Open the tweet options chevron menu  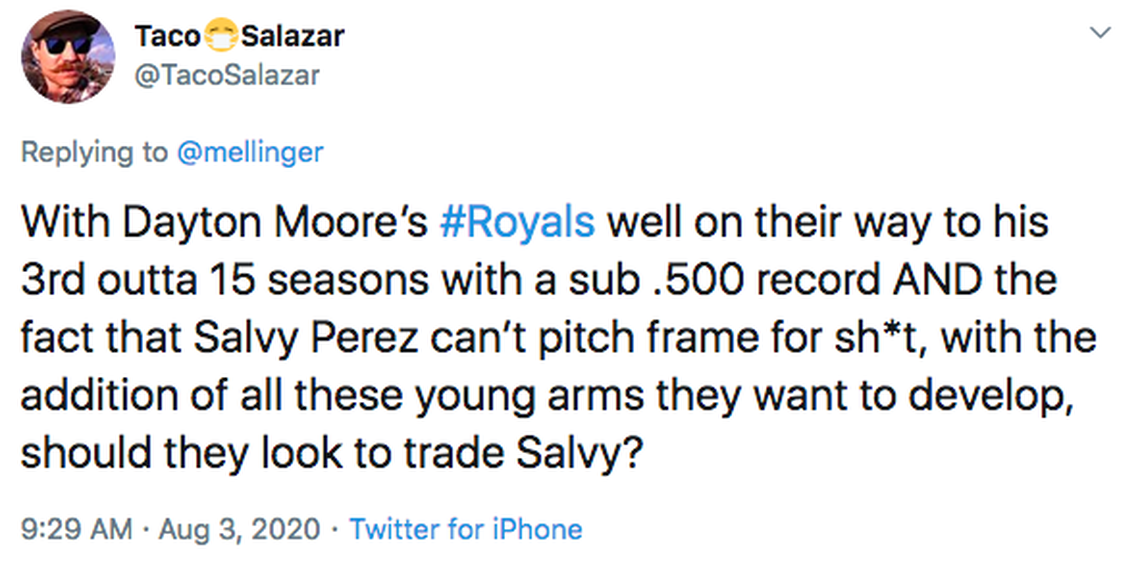tap(1100, 34)
